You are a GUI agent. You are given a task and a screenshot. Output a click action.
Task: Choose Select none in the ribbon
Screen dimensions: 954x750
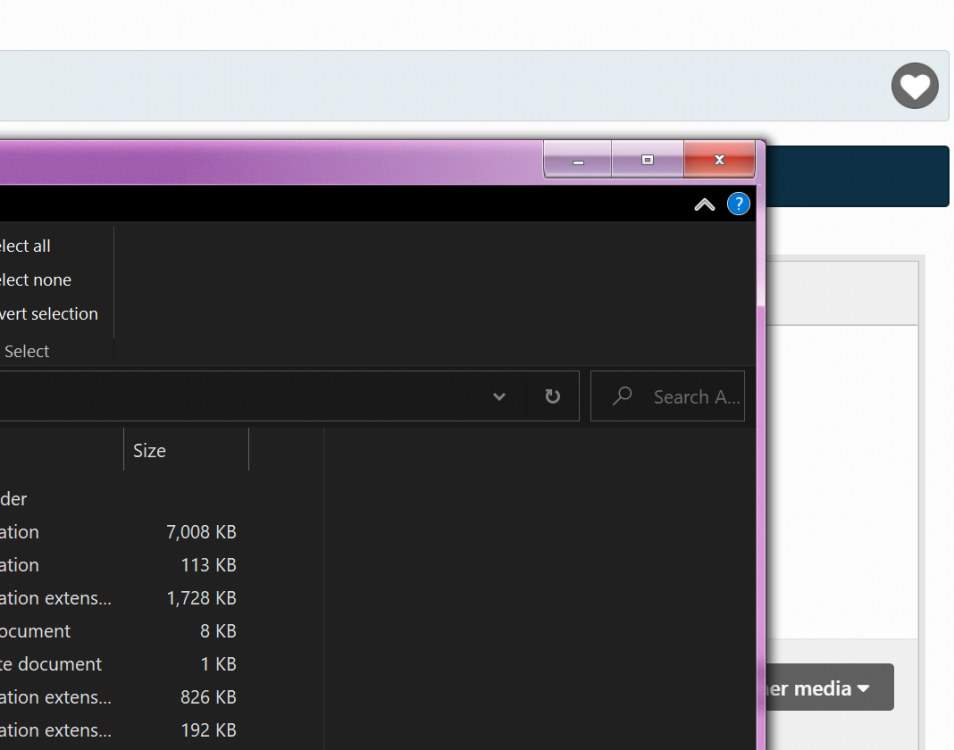tap(36, 280)
